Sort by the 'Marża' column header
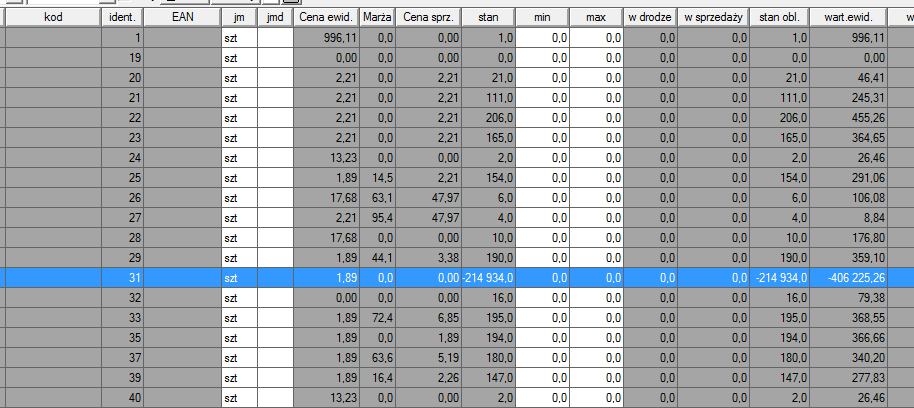This screenshot has width=914, height=408. coord(376,18)
